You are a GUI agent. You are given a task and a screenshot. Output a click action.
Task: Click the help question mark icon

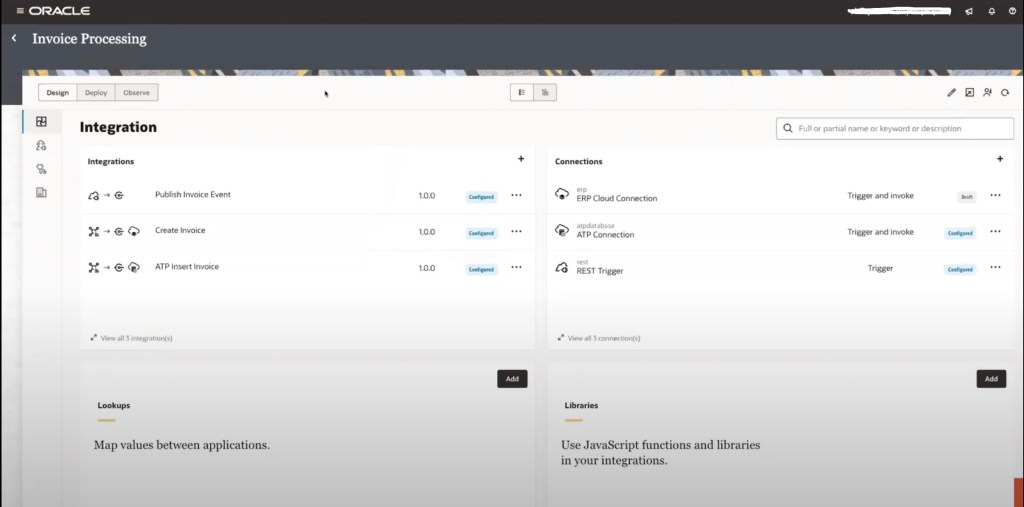[x=1011, y=11]
